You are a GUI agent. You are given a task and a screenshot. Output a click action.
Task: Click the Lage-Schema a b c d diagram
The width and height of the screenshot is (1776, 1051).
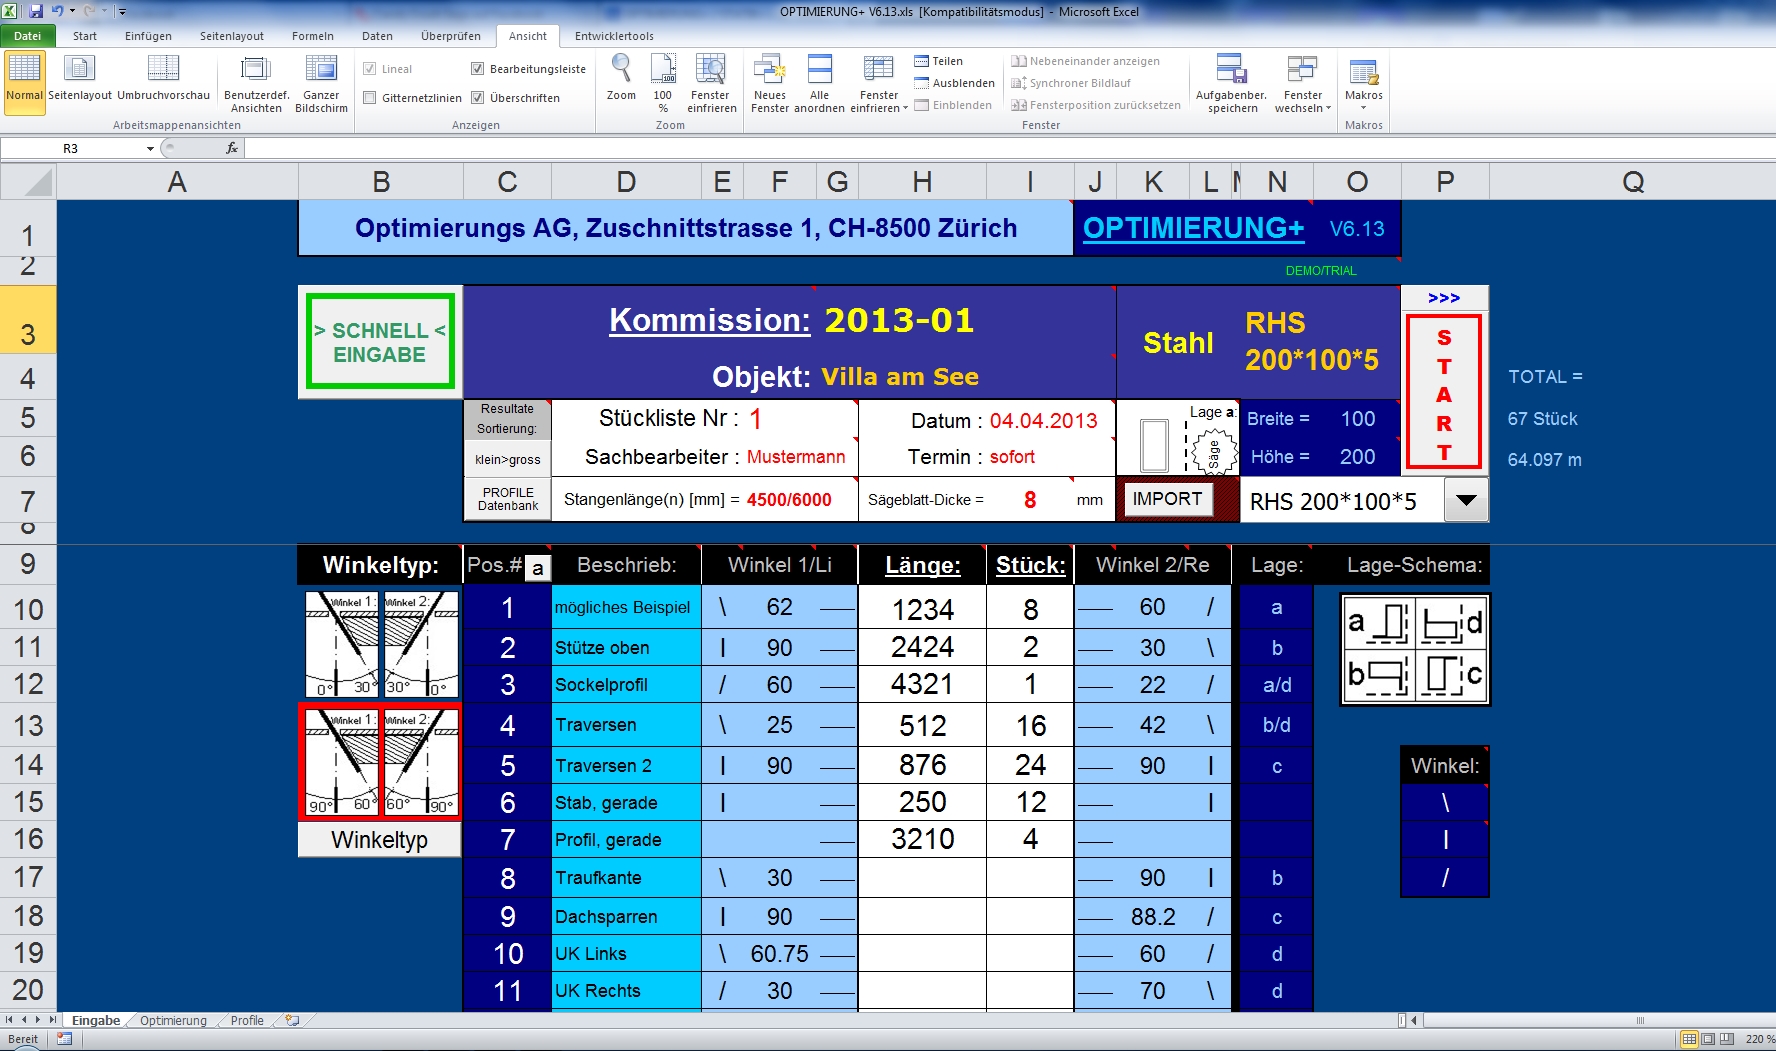[x=1414, y=650]
